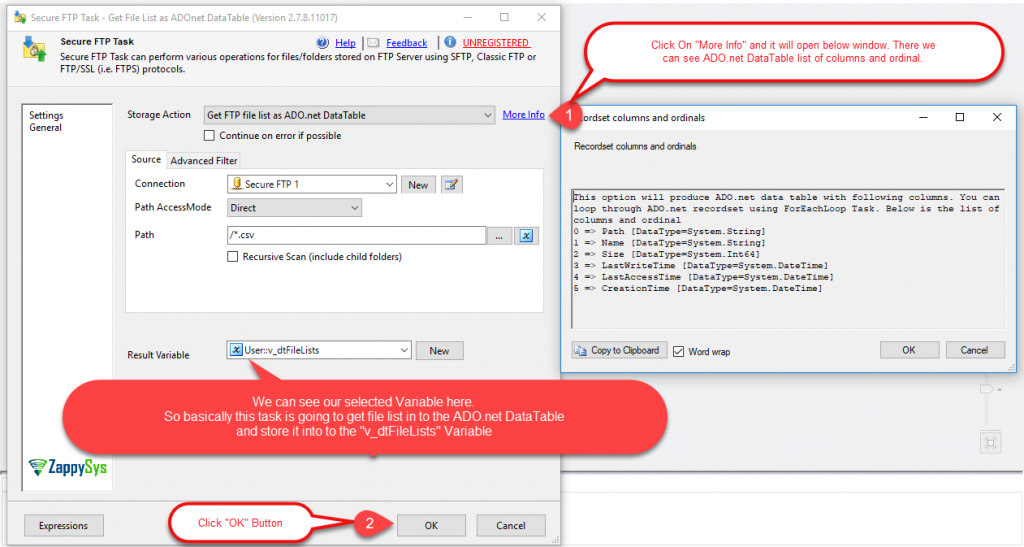Switch to the Advanced Filter tab

[x=203, y=160]
